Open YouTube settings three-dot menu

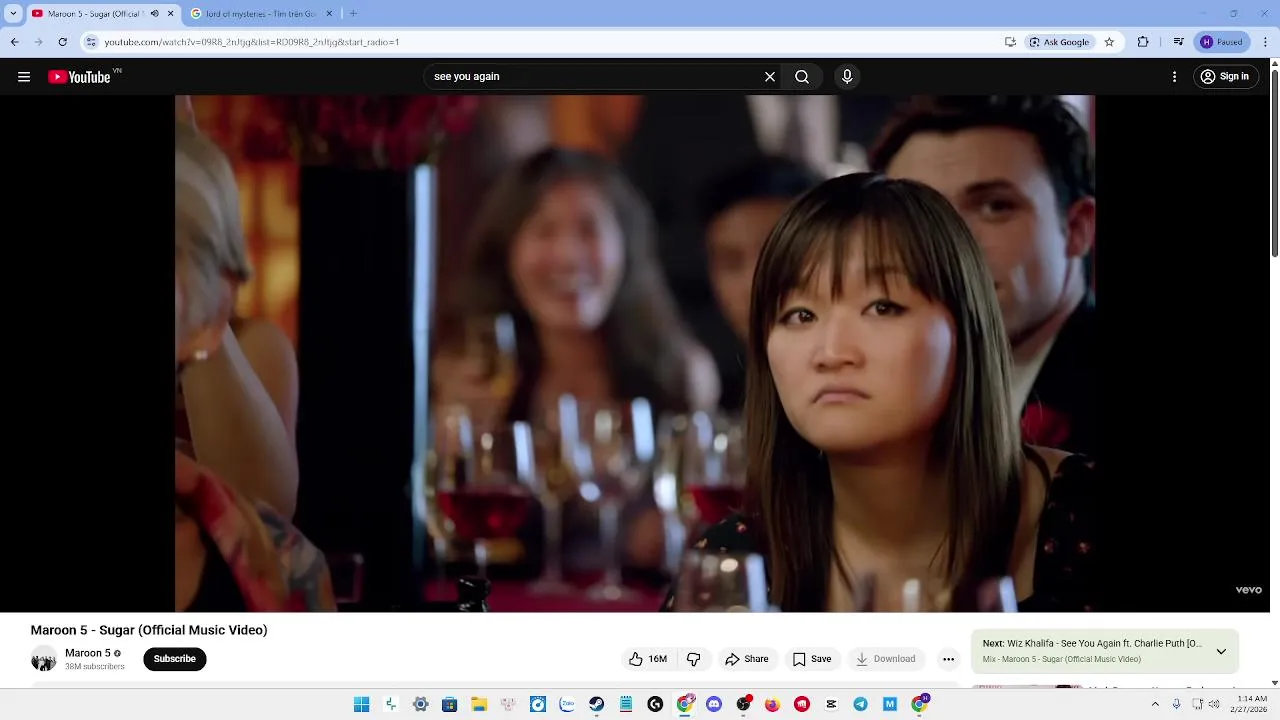pos(1174,77)
